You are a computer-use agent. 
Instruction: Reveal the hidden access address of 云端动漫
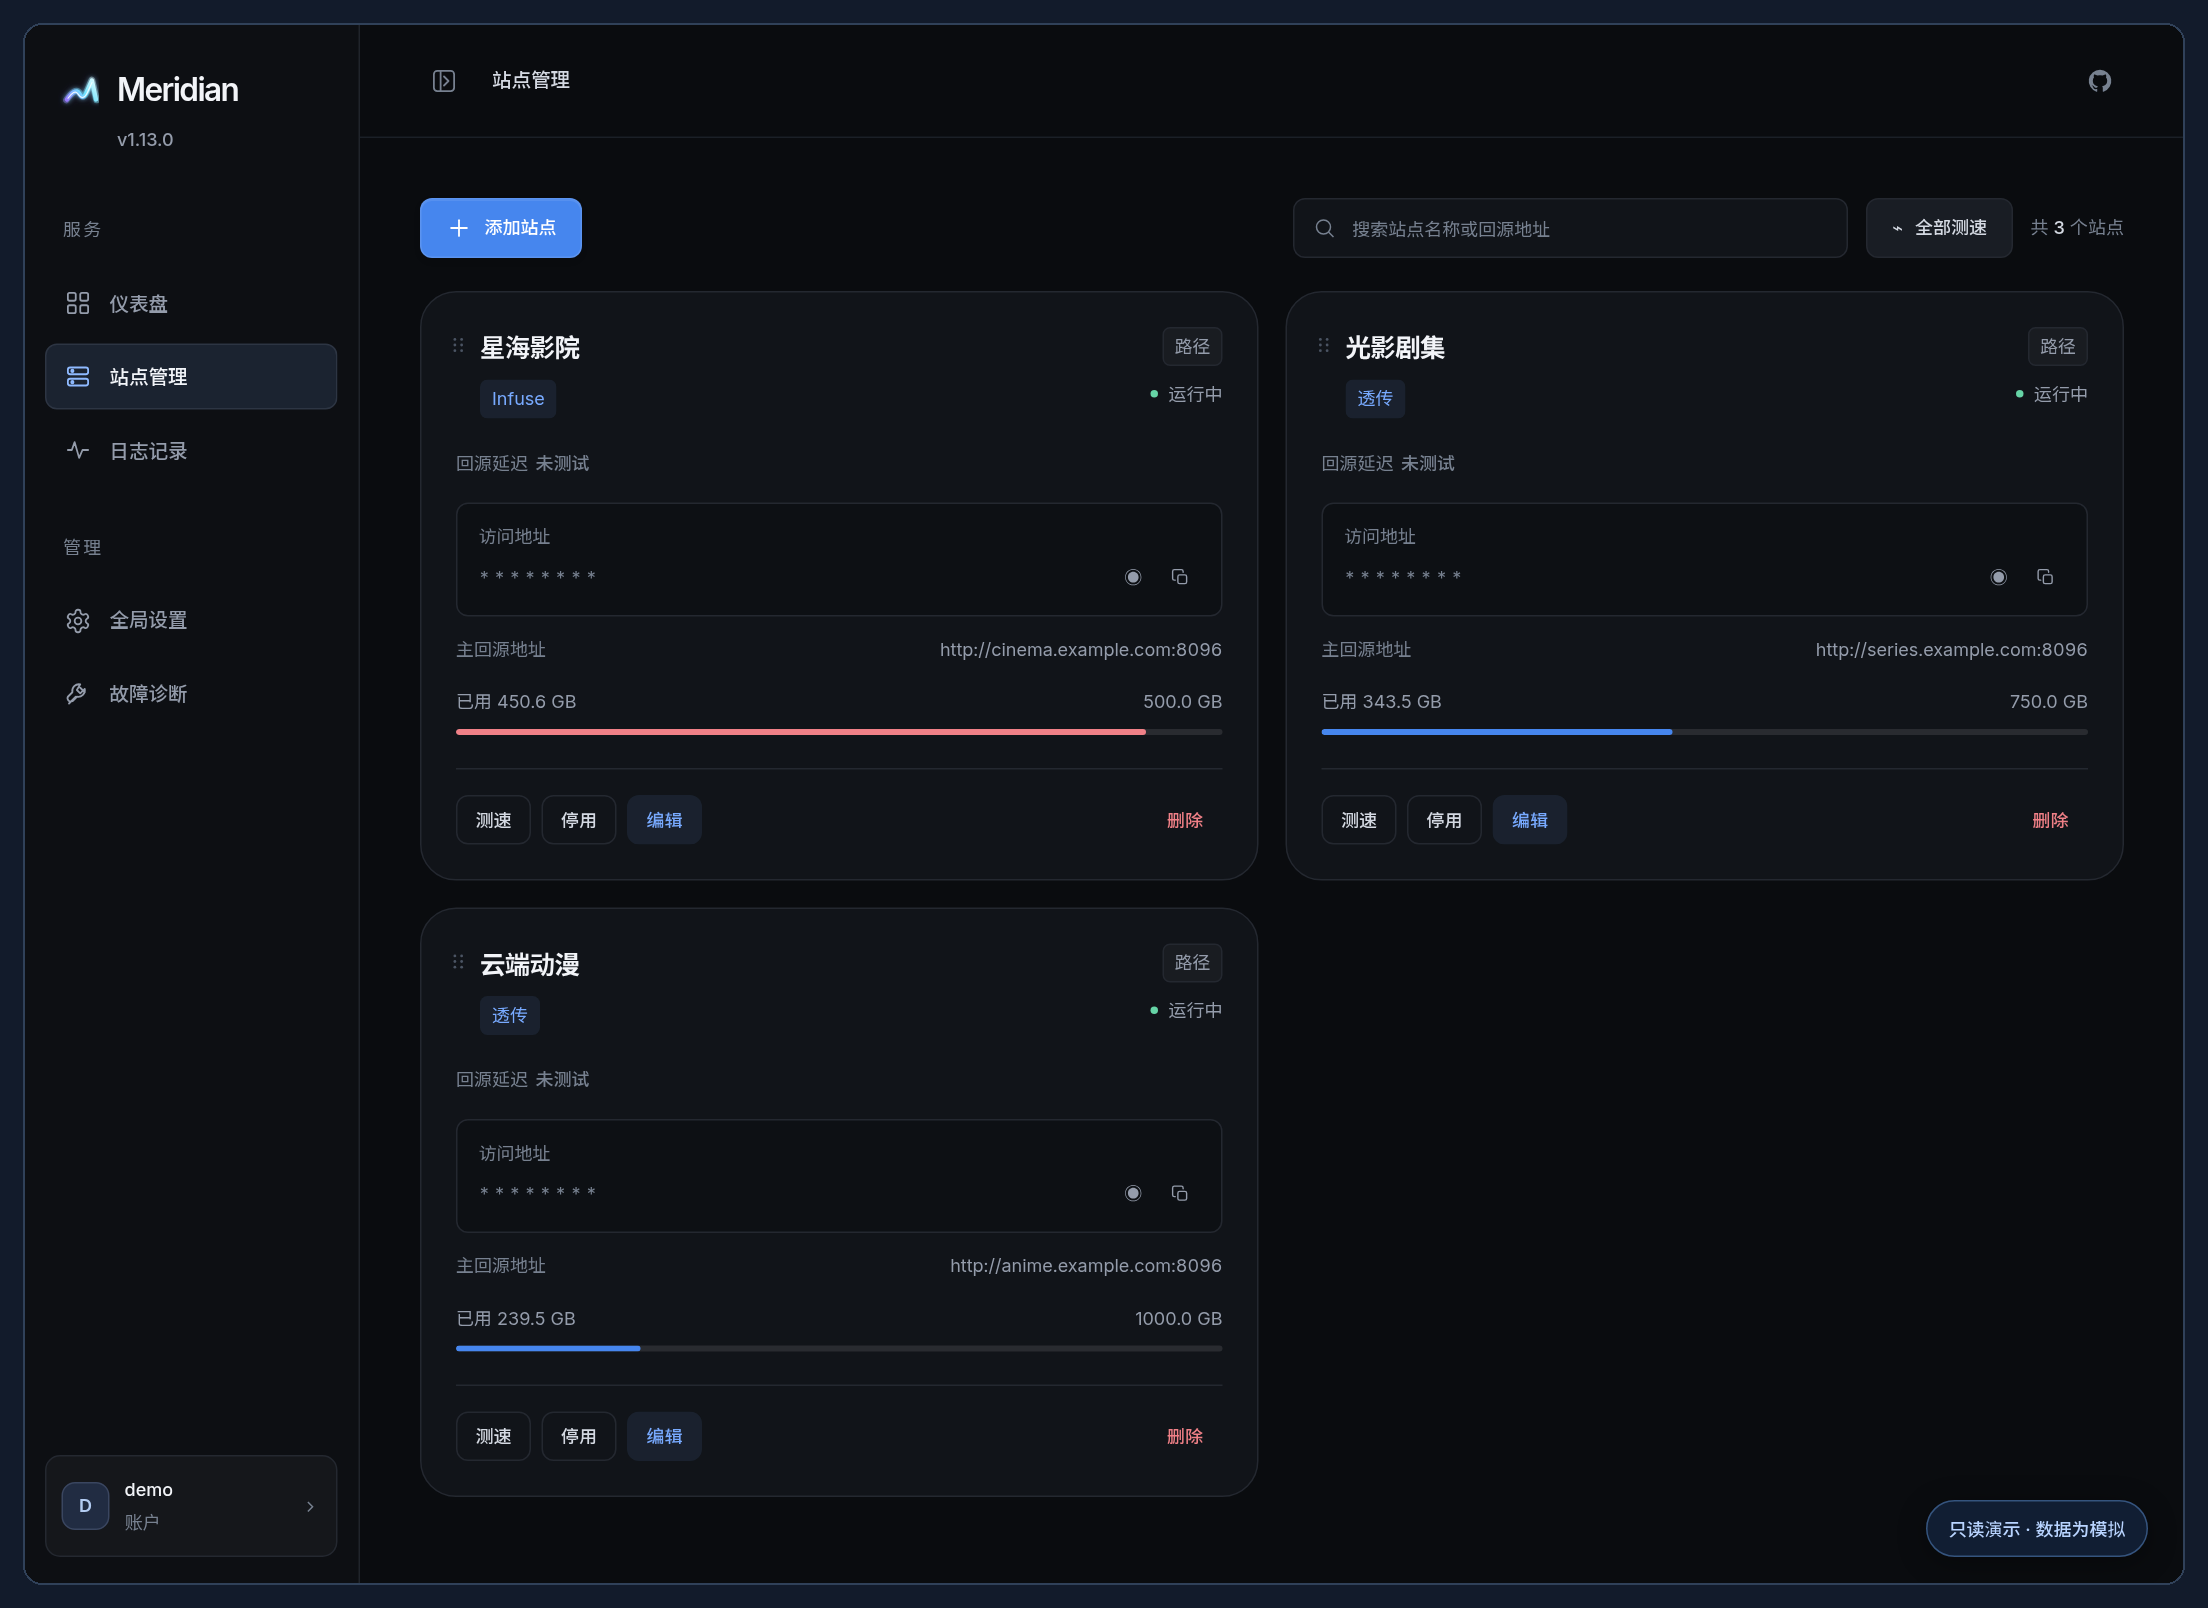pos(1133,1193)
